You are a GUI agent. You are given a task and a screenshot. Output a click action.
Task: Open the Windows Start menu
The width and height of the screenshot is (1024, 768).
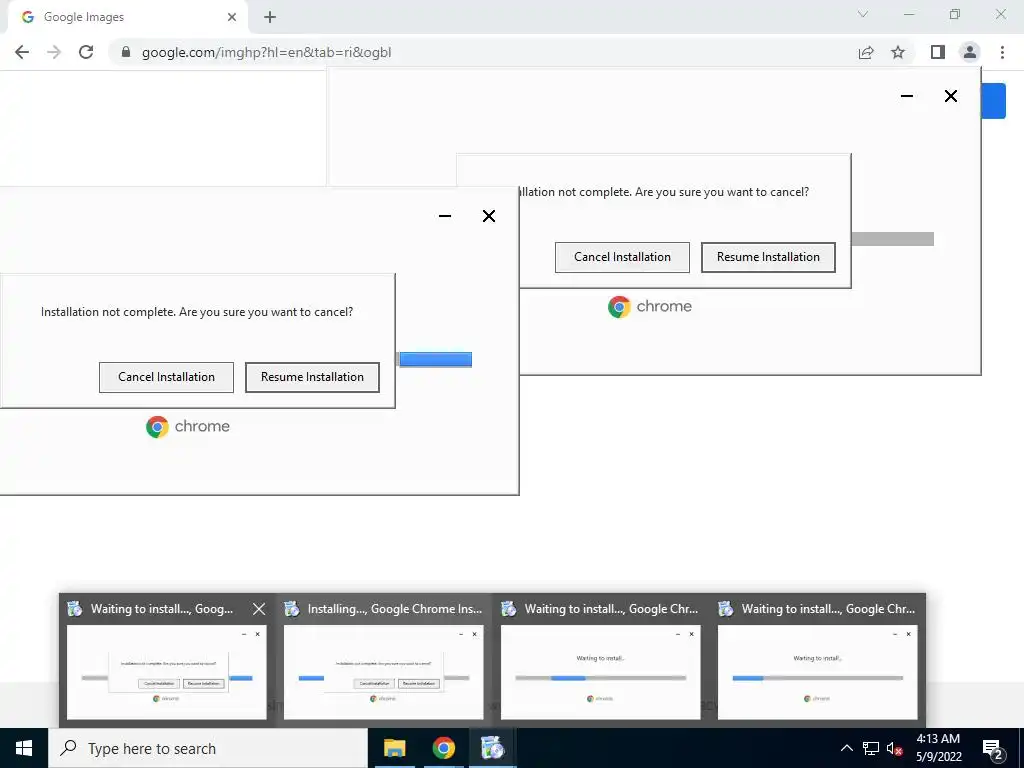point(24,748)
